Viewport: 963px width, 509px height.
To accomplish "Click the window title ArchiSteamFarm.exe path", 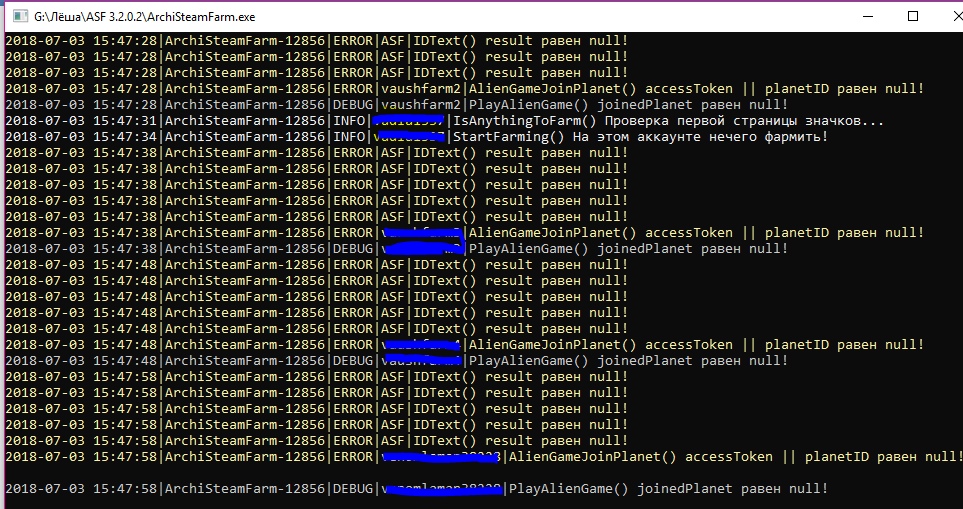I will coord(145,17).
